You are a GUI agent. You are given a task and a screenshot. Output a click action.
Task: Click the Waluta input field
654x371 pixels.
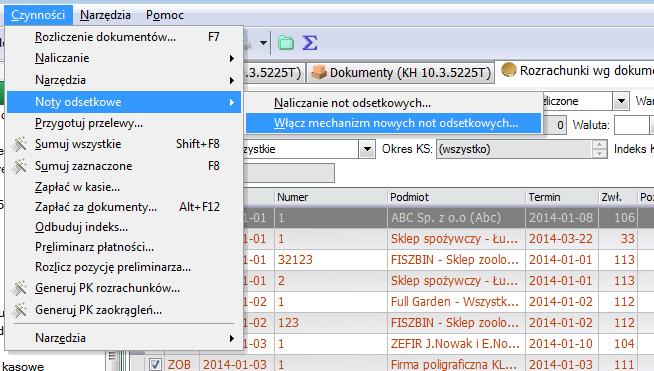coord(632,125)
